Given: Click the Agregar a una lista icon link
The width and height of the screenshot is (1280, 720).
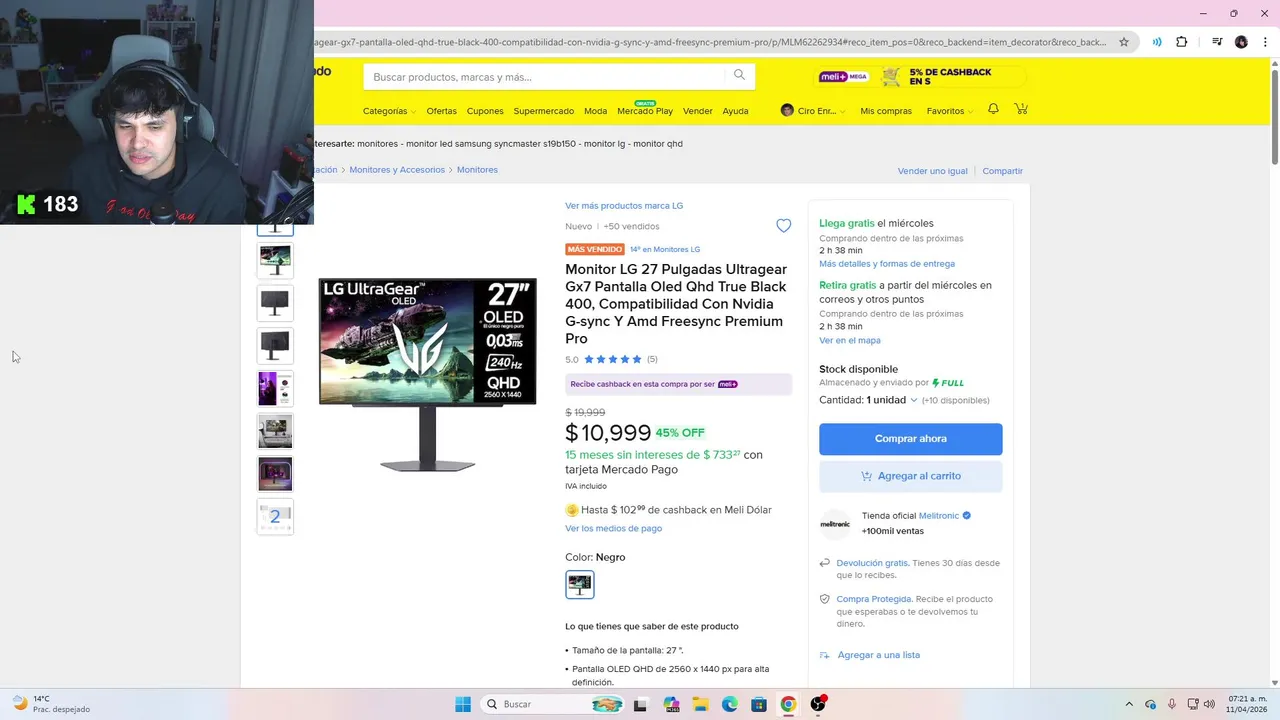Looking at the screenshot, I should tap(870, 655).
